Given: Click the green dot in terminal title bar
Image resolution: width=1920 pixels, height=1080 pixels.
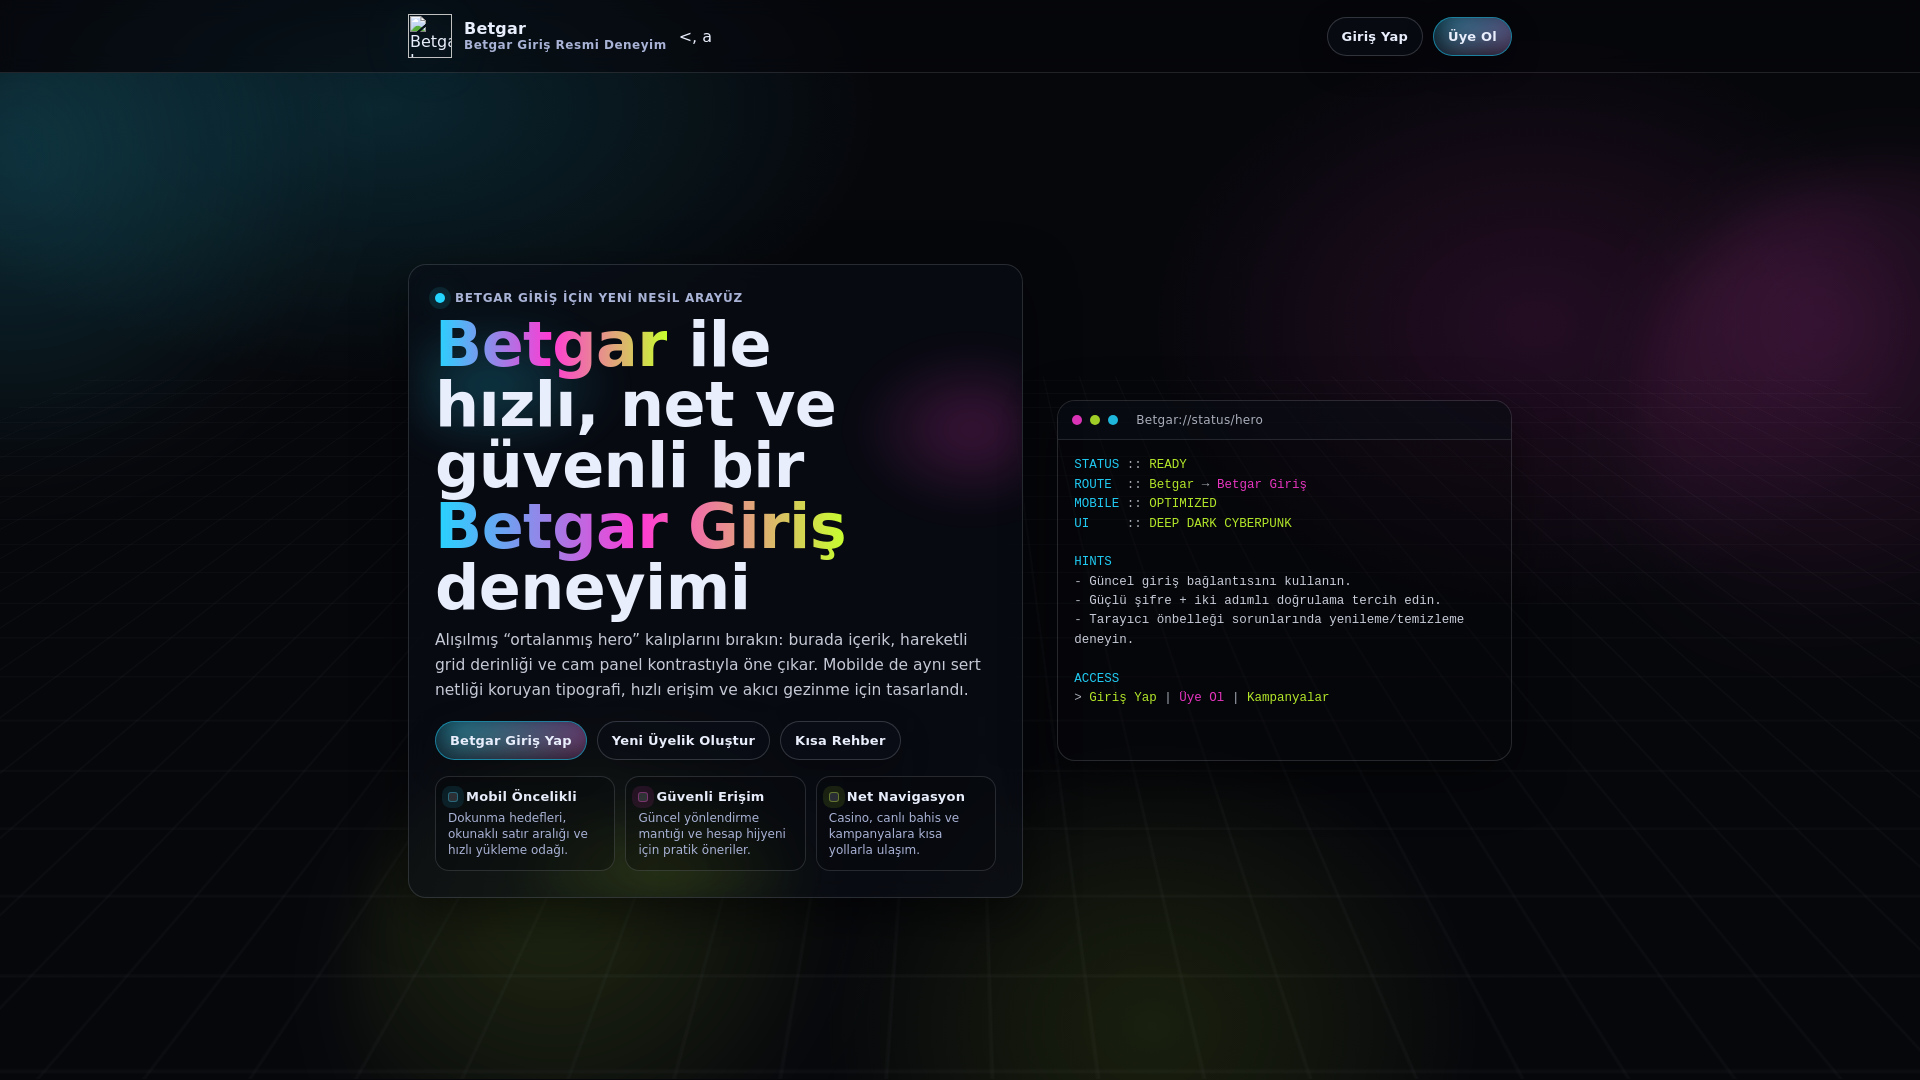Looking at the screenshot, I should point(1095,420).
